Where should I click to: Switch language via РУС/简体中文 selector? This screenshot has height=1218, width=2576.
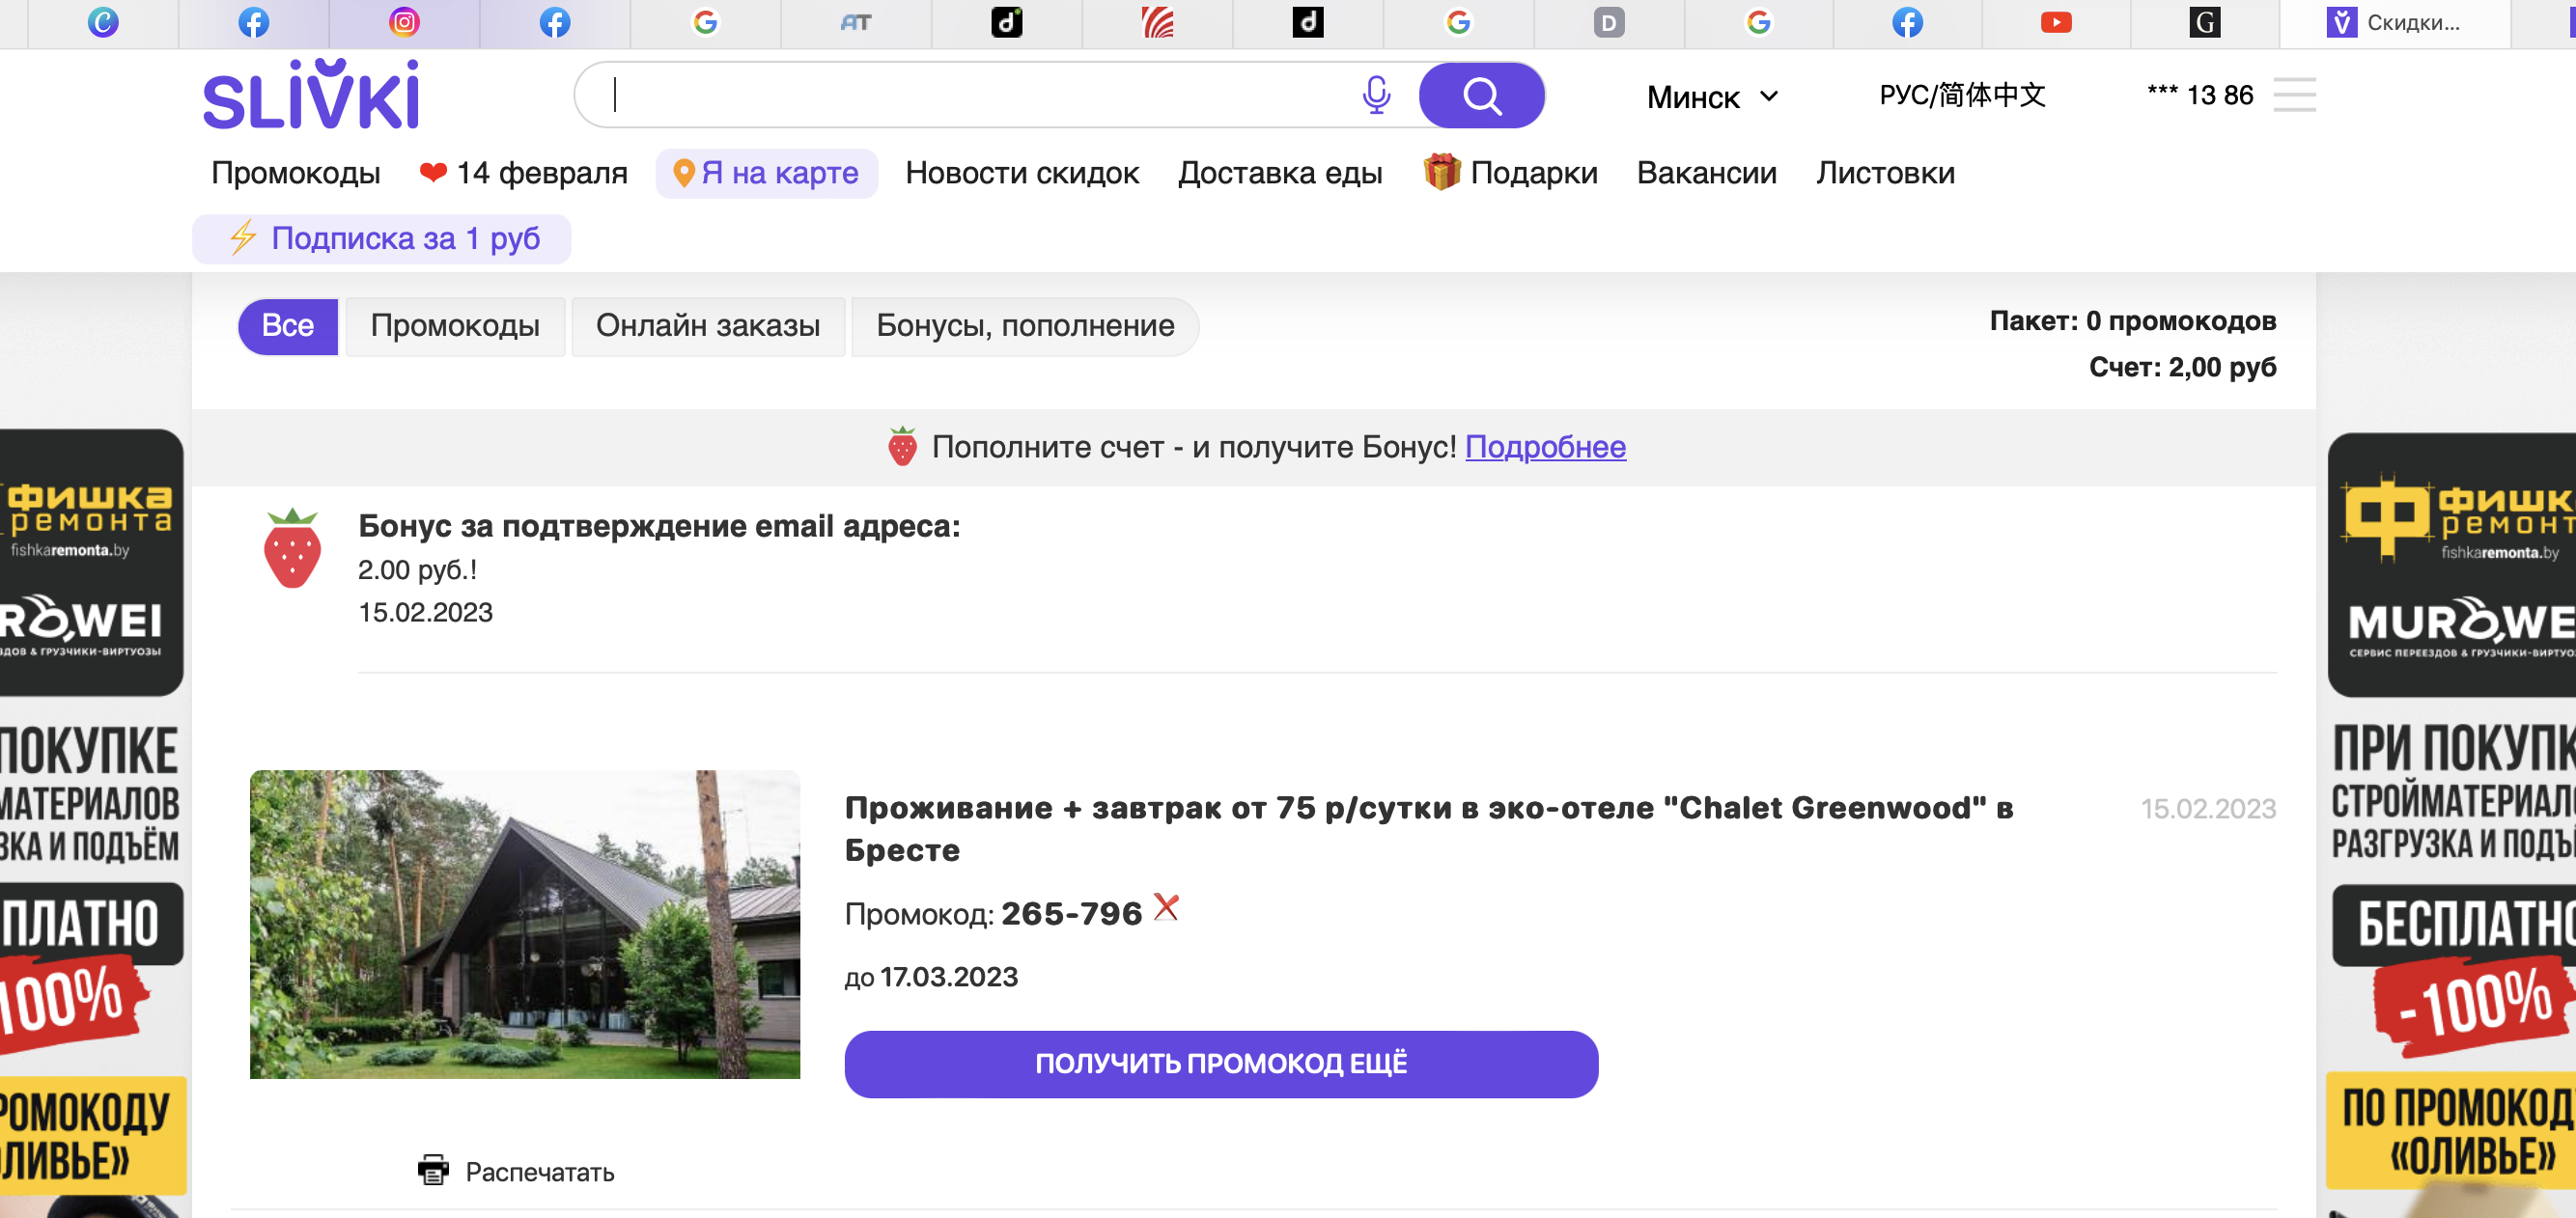1962,95
